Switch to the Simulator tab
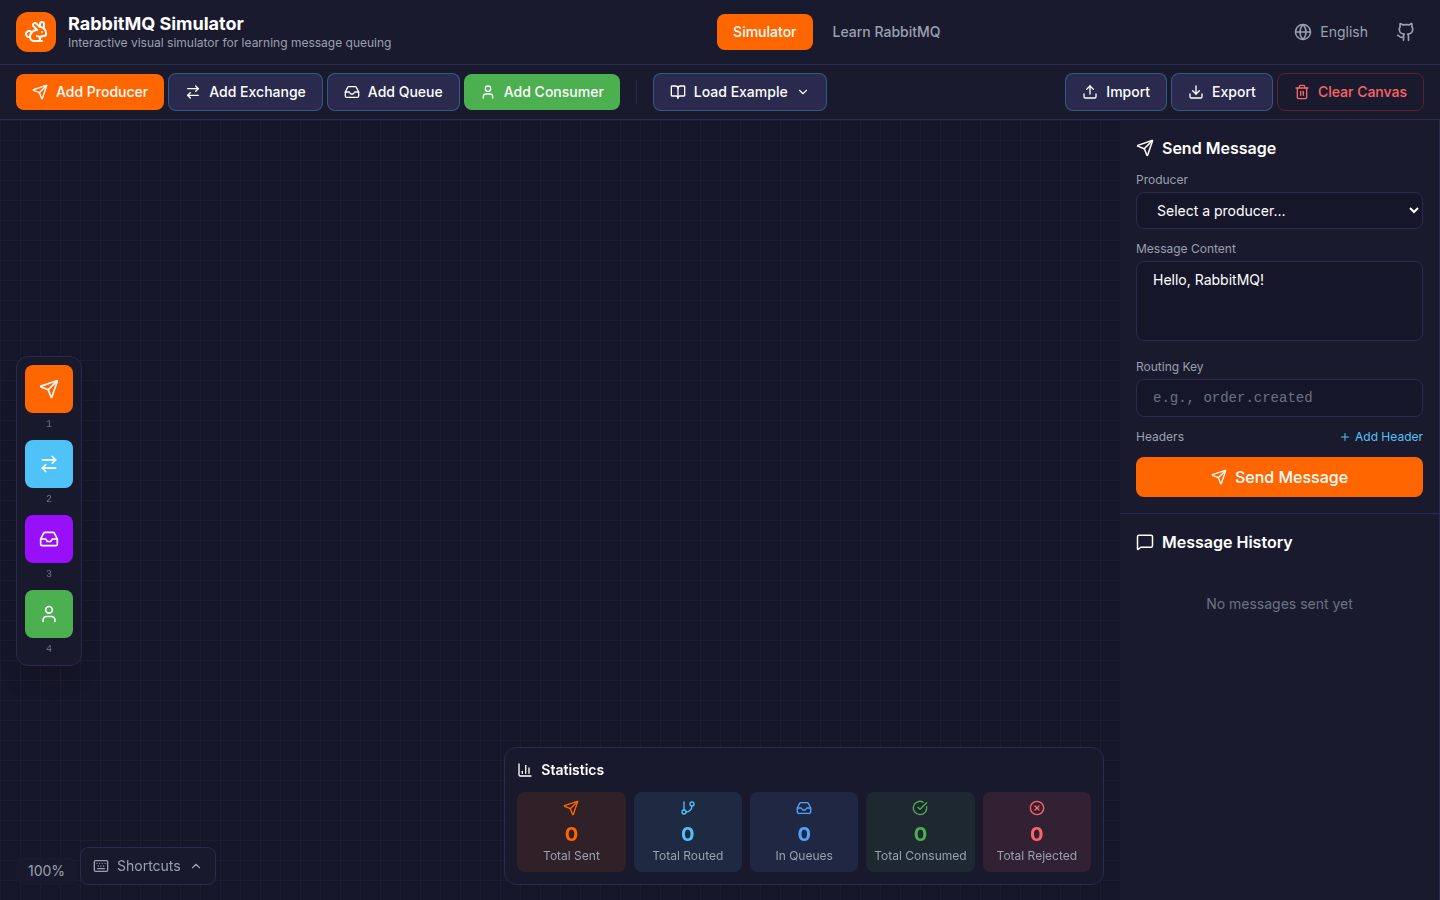The height and width of the screenshot is (900, 1440). point(764,32)
